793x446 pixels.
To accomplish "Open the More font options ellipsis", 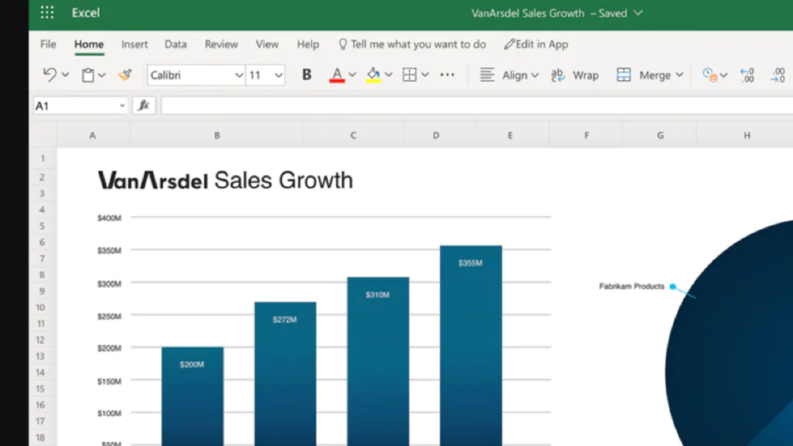I will click(447, 75).
